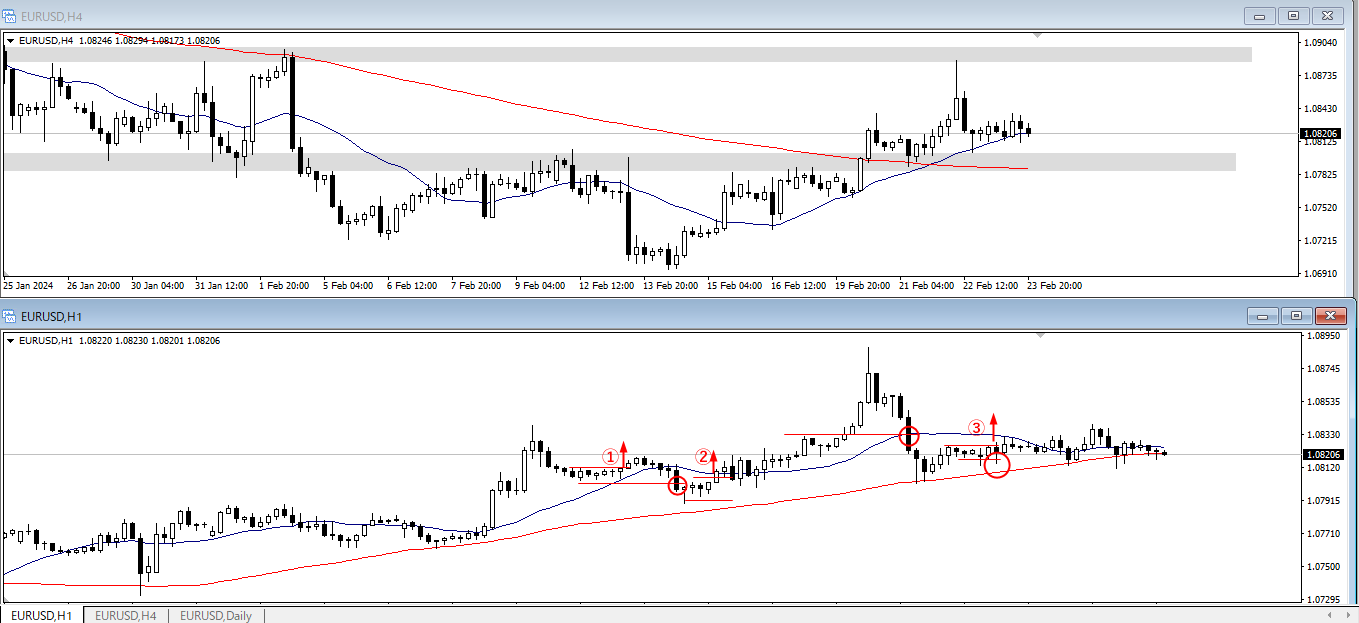The height and width of the screenshot is (623, 1359).
Task: Select the EURUSD,H1 tab
Action: [42, 615]
